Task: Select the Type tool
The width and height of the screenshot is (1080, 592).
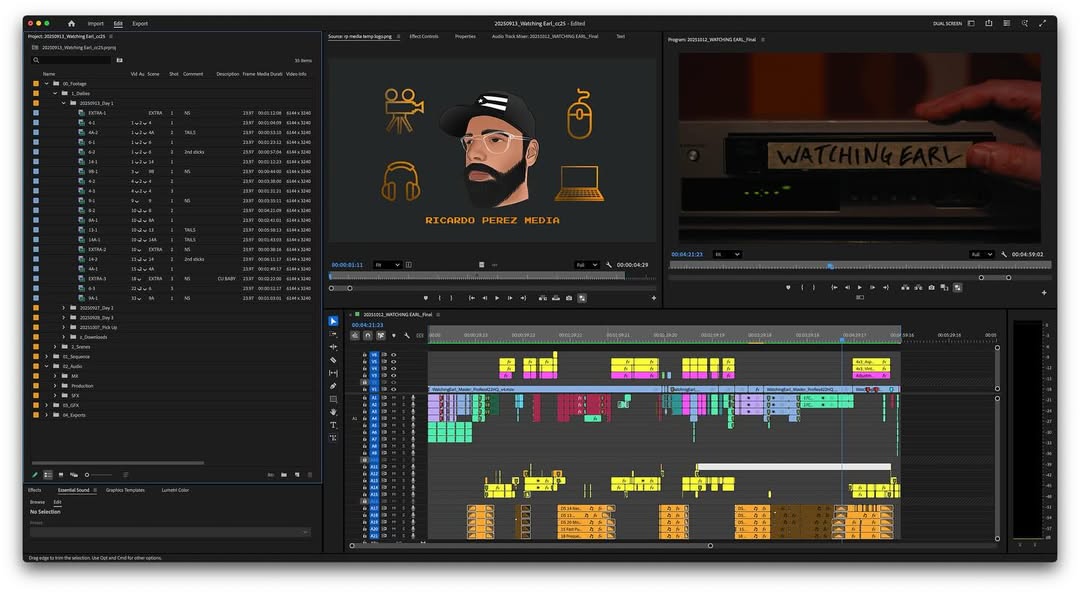Action: pyautogui.click(x=333, y=425)
